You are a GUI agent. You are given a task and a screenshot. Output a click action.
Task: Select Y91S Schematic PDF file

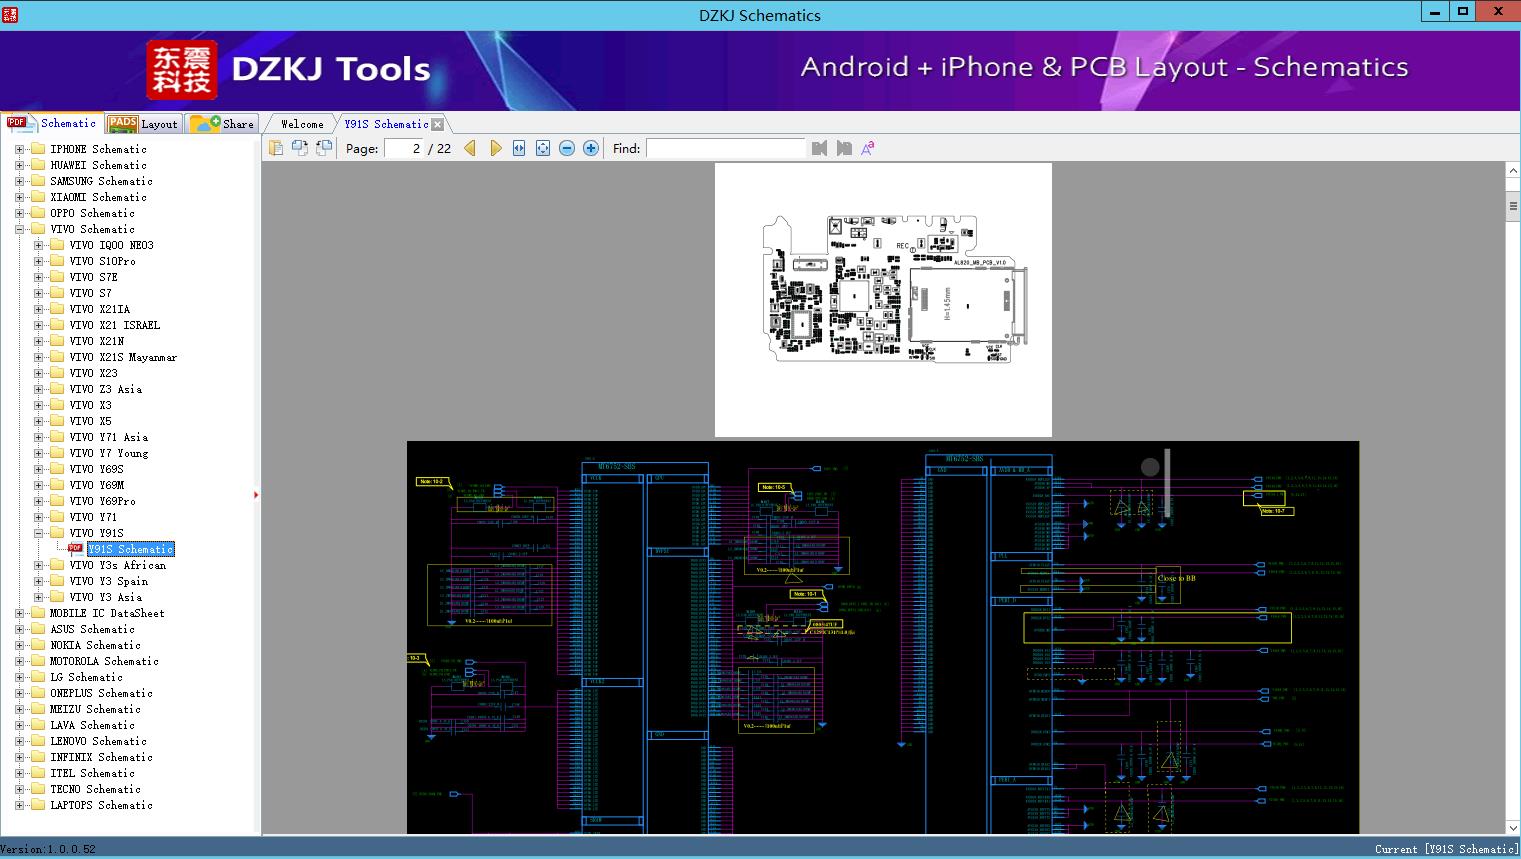tap(131, 549)
